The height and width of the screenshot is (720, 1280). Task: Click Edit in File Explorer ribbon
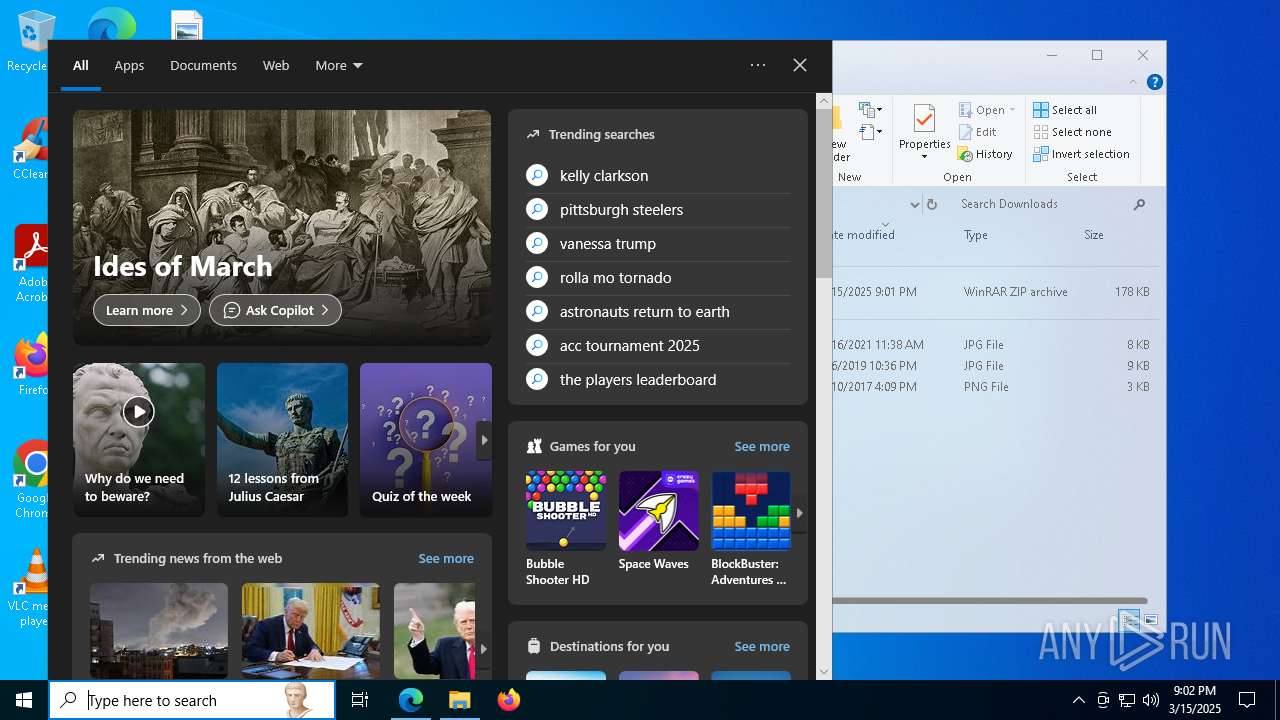tap(977, 132)
